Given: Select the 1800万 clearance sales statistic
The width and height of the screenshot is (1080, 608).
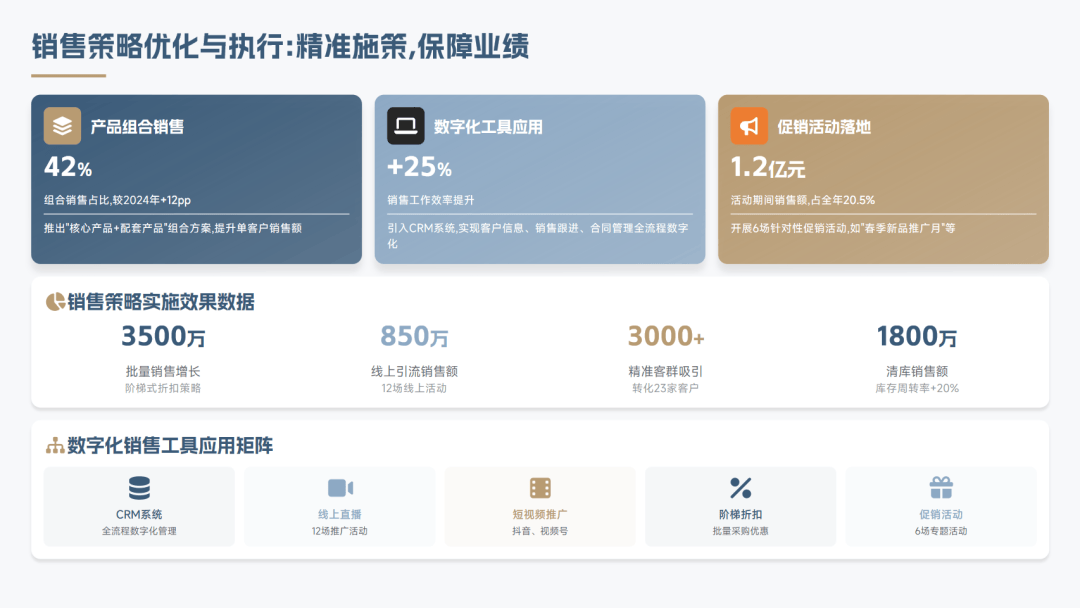Looking at the screenshot, I should click(x=916, y=337).
